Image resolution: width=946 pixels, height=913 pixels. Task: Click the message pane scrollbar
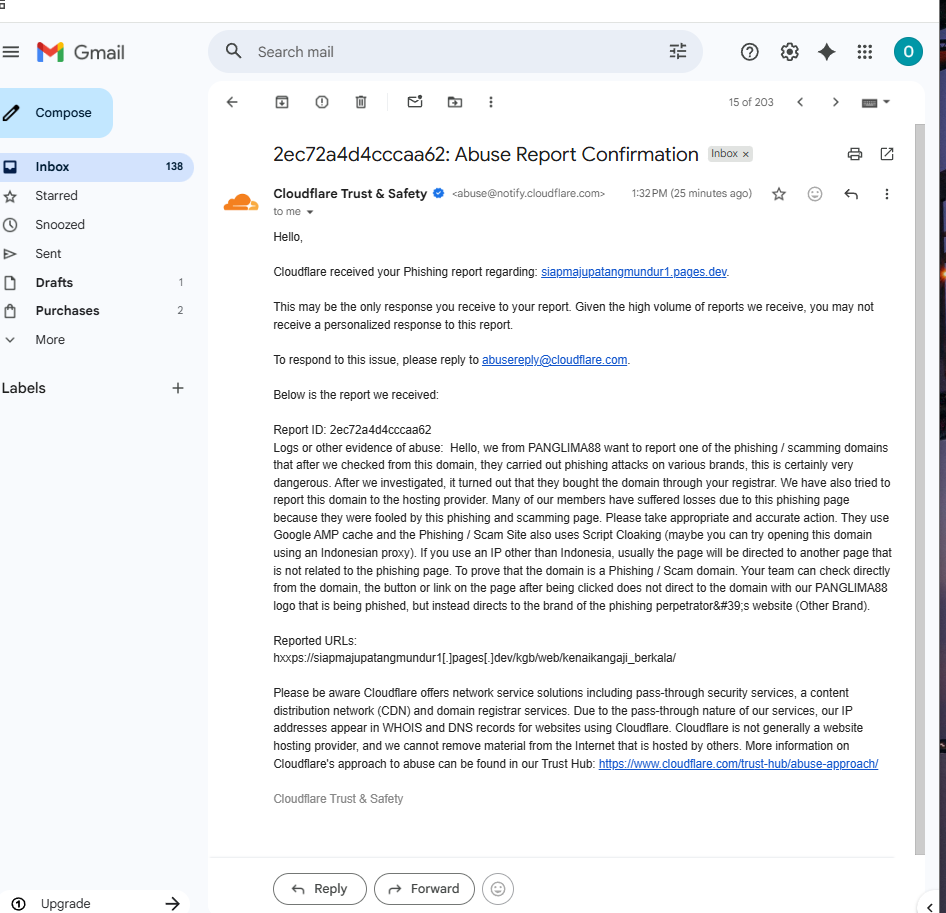[919, 489]
